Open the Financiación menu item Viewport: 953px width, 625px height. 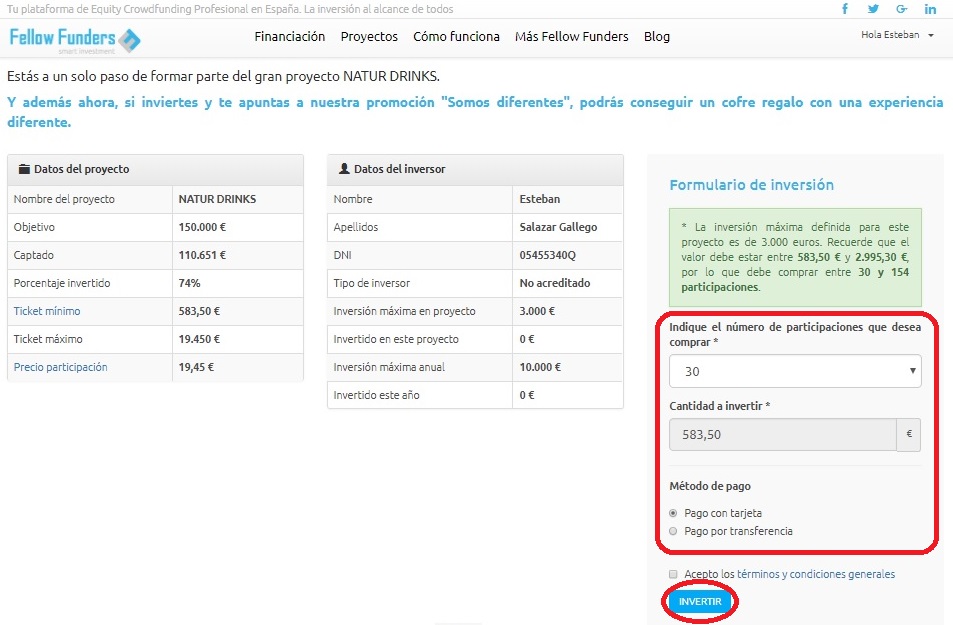pyautogui.click(x=290, y=37)
